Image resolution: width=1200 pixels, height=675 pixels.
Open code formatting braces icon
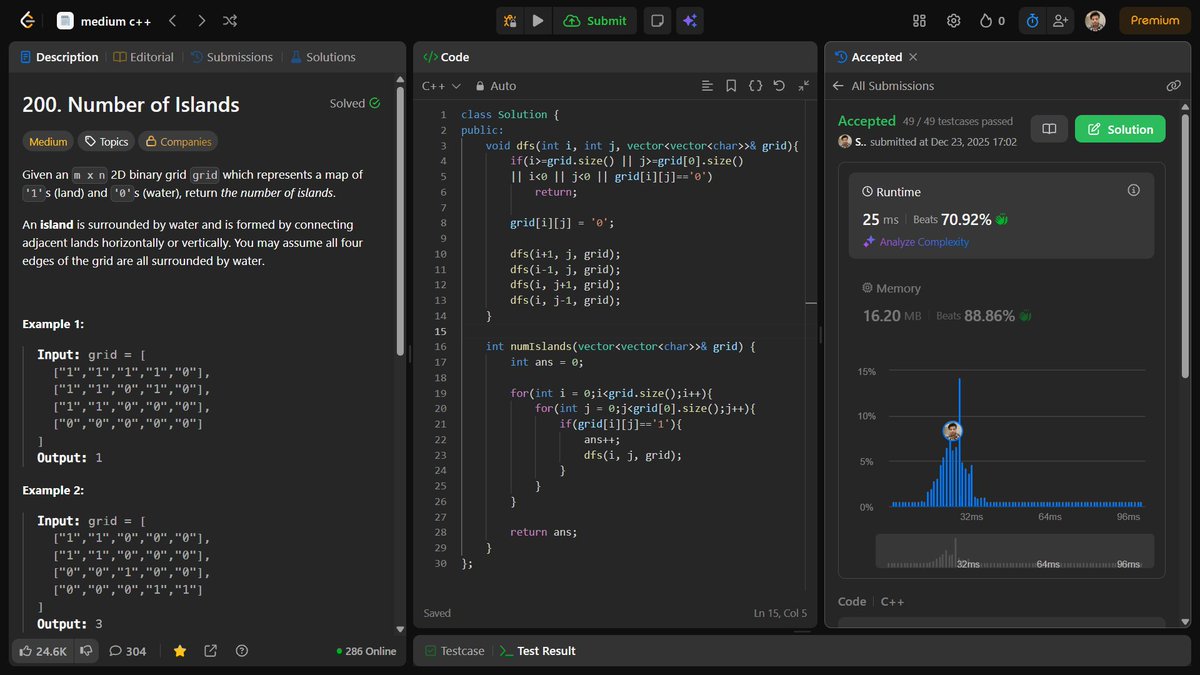(756, 86)
